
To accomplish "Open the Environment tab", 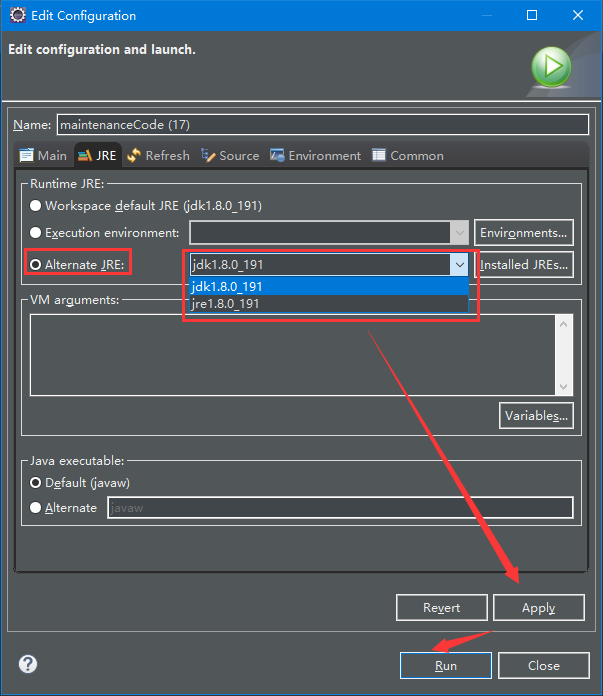I will 316,155.
